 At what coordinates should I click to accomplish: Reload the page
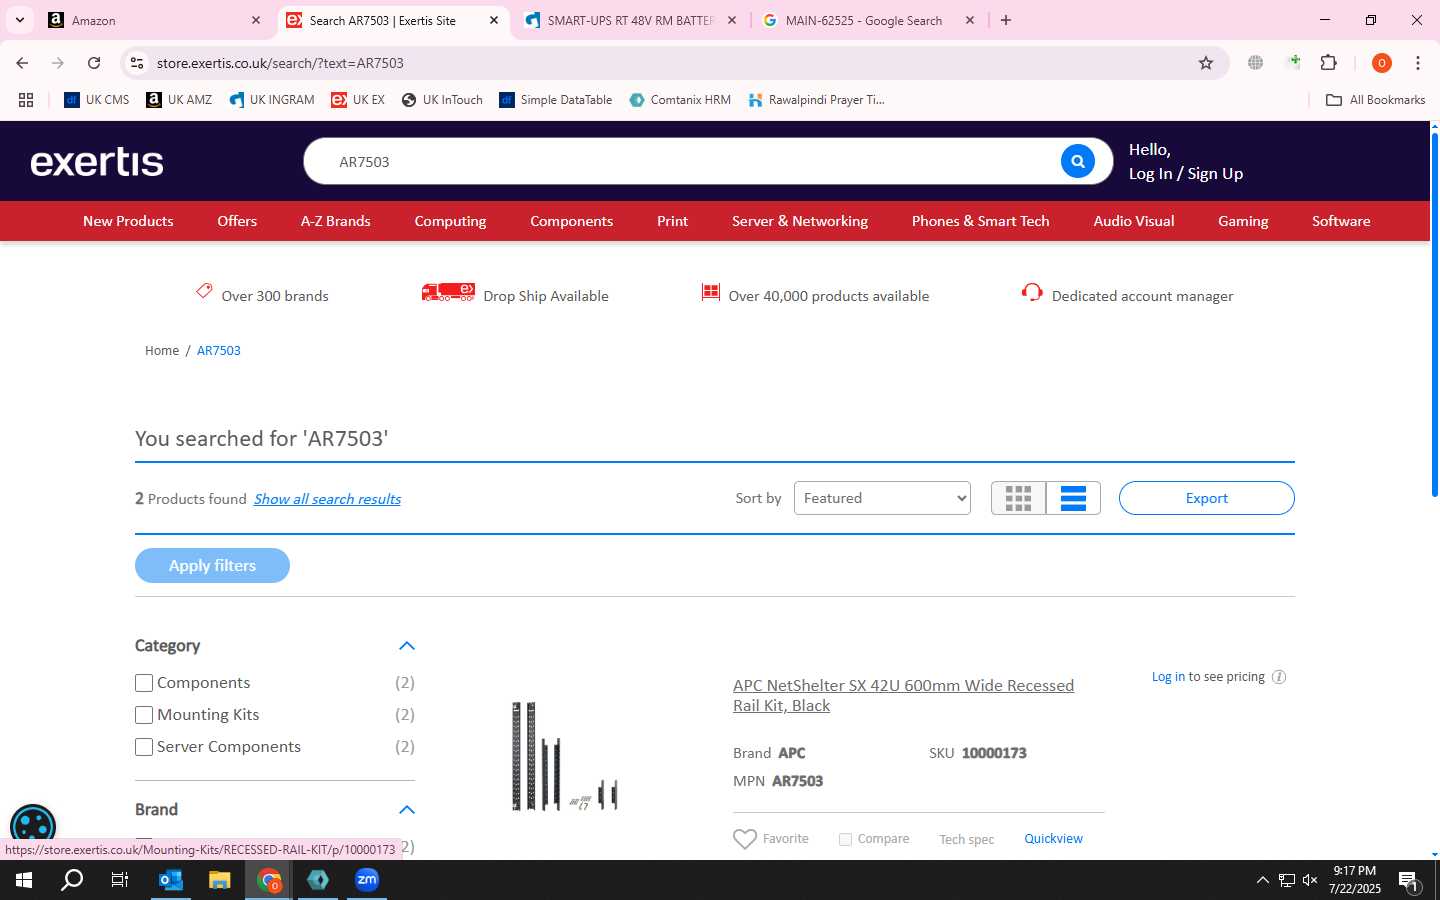94,63
